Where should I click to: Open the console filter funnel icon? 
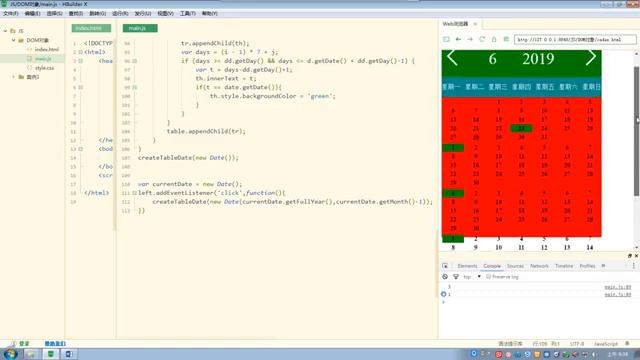[456, 277]
